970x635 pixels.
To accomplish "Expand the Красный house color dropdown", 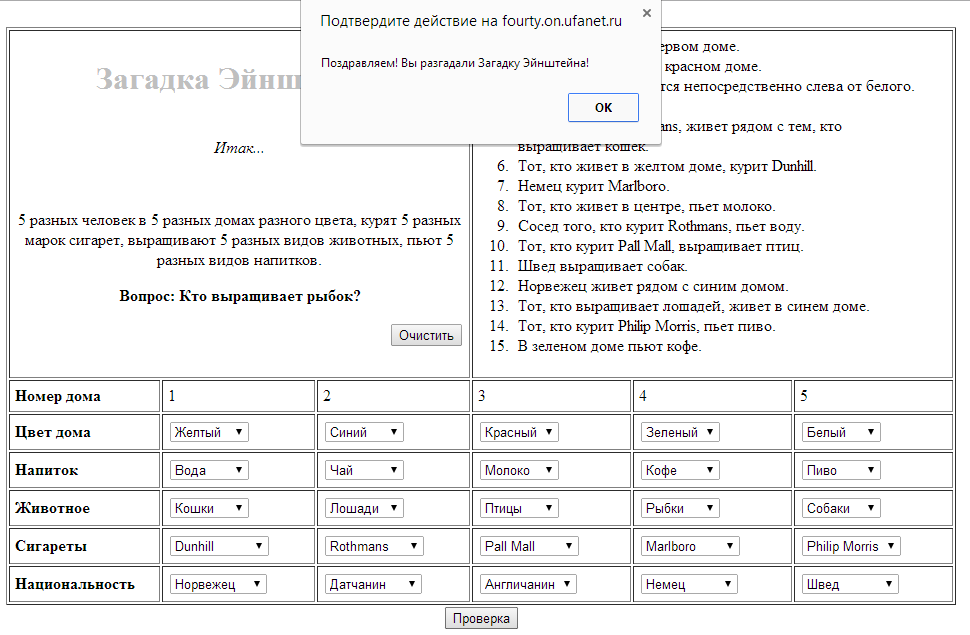I will [x=519, y=432].
